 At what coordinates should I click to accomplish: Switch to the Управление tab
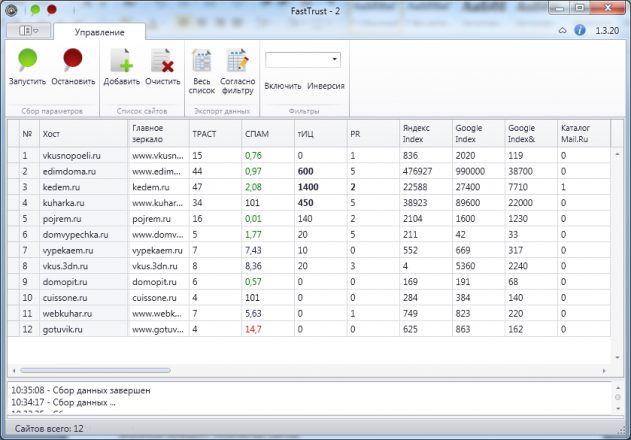click(x=99, y=32)
